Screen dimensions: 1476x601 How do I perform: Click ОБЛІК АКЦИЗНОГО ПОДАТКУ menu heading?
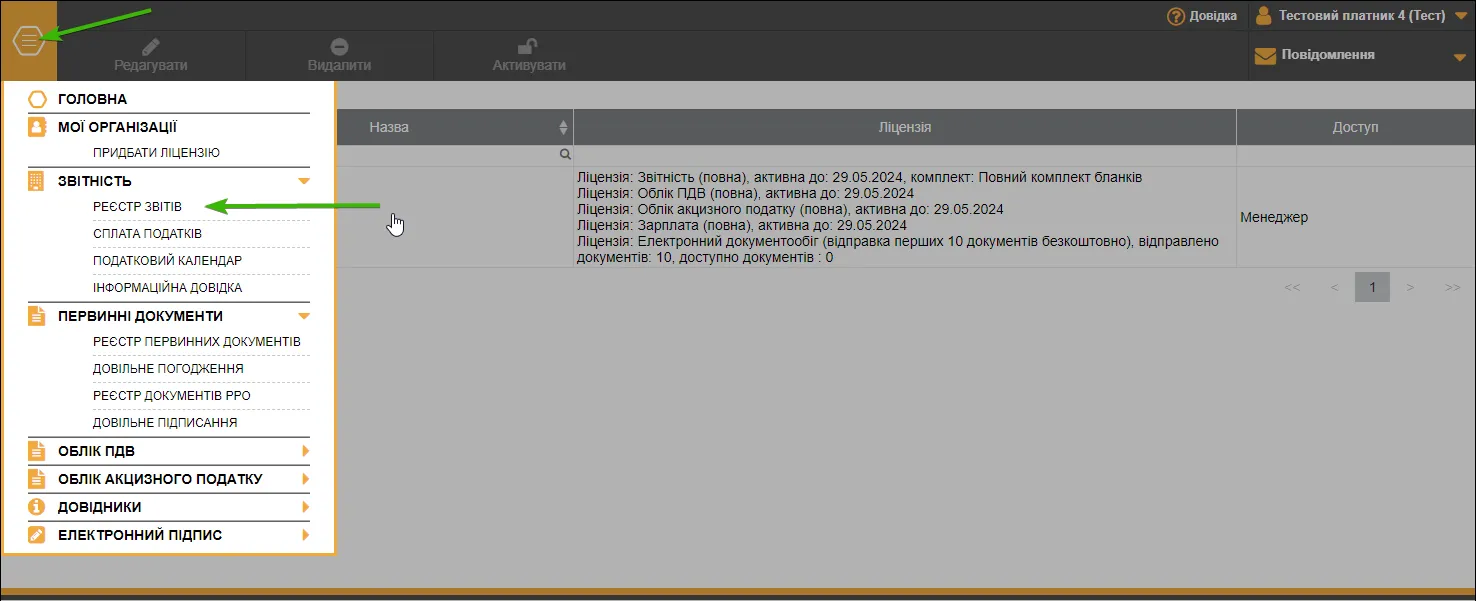(160, 479)
